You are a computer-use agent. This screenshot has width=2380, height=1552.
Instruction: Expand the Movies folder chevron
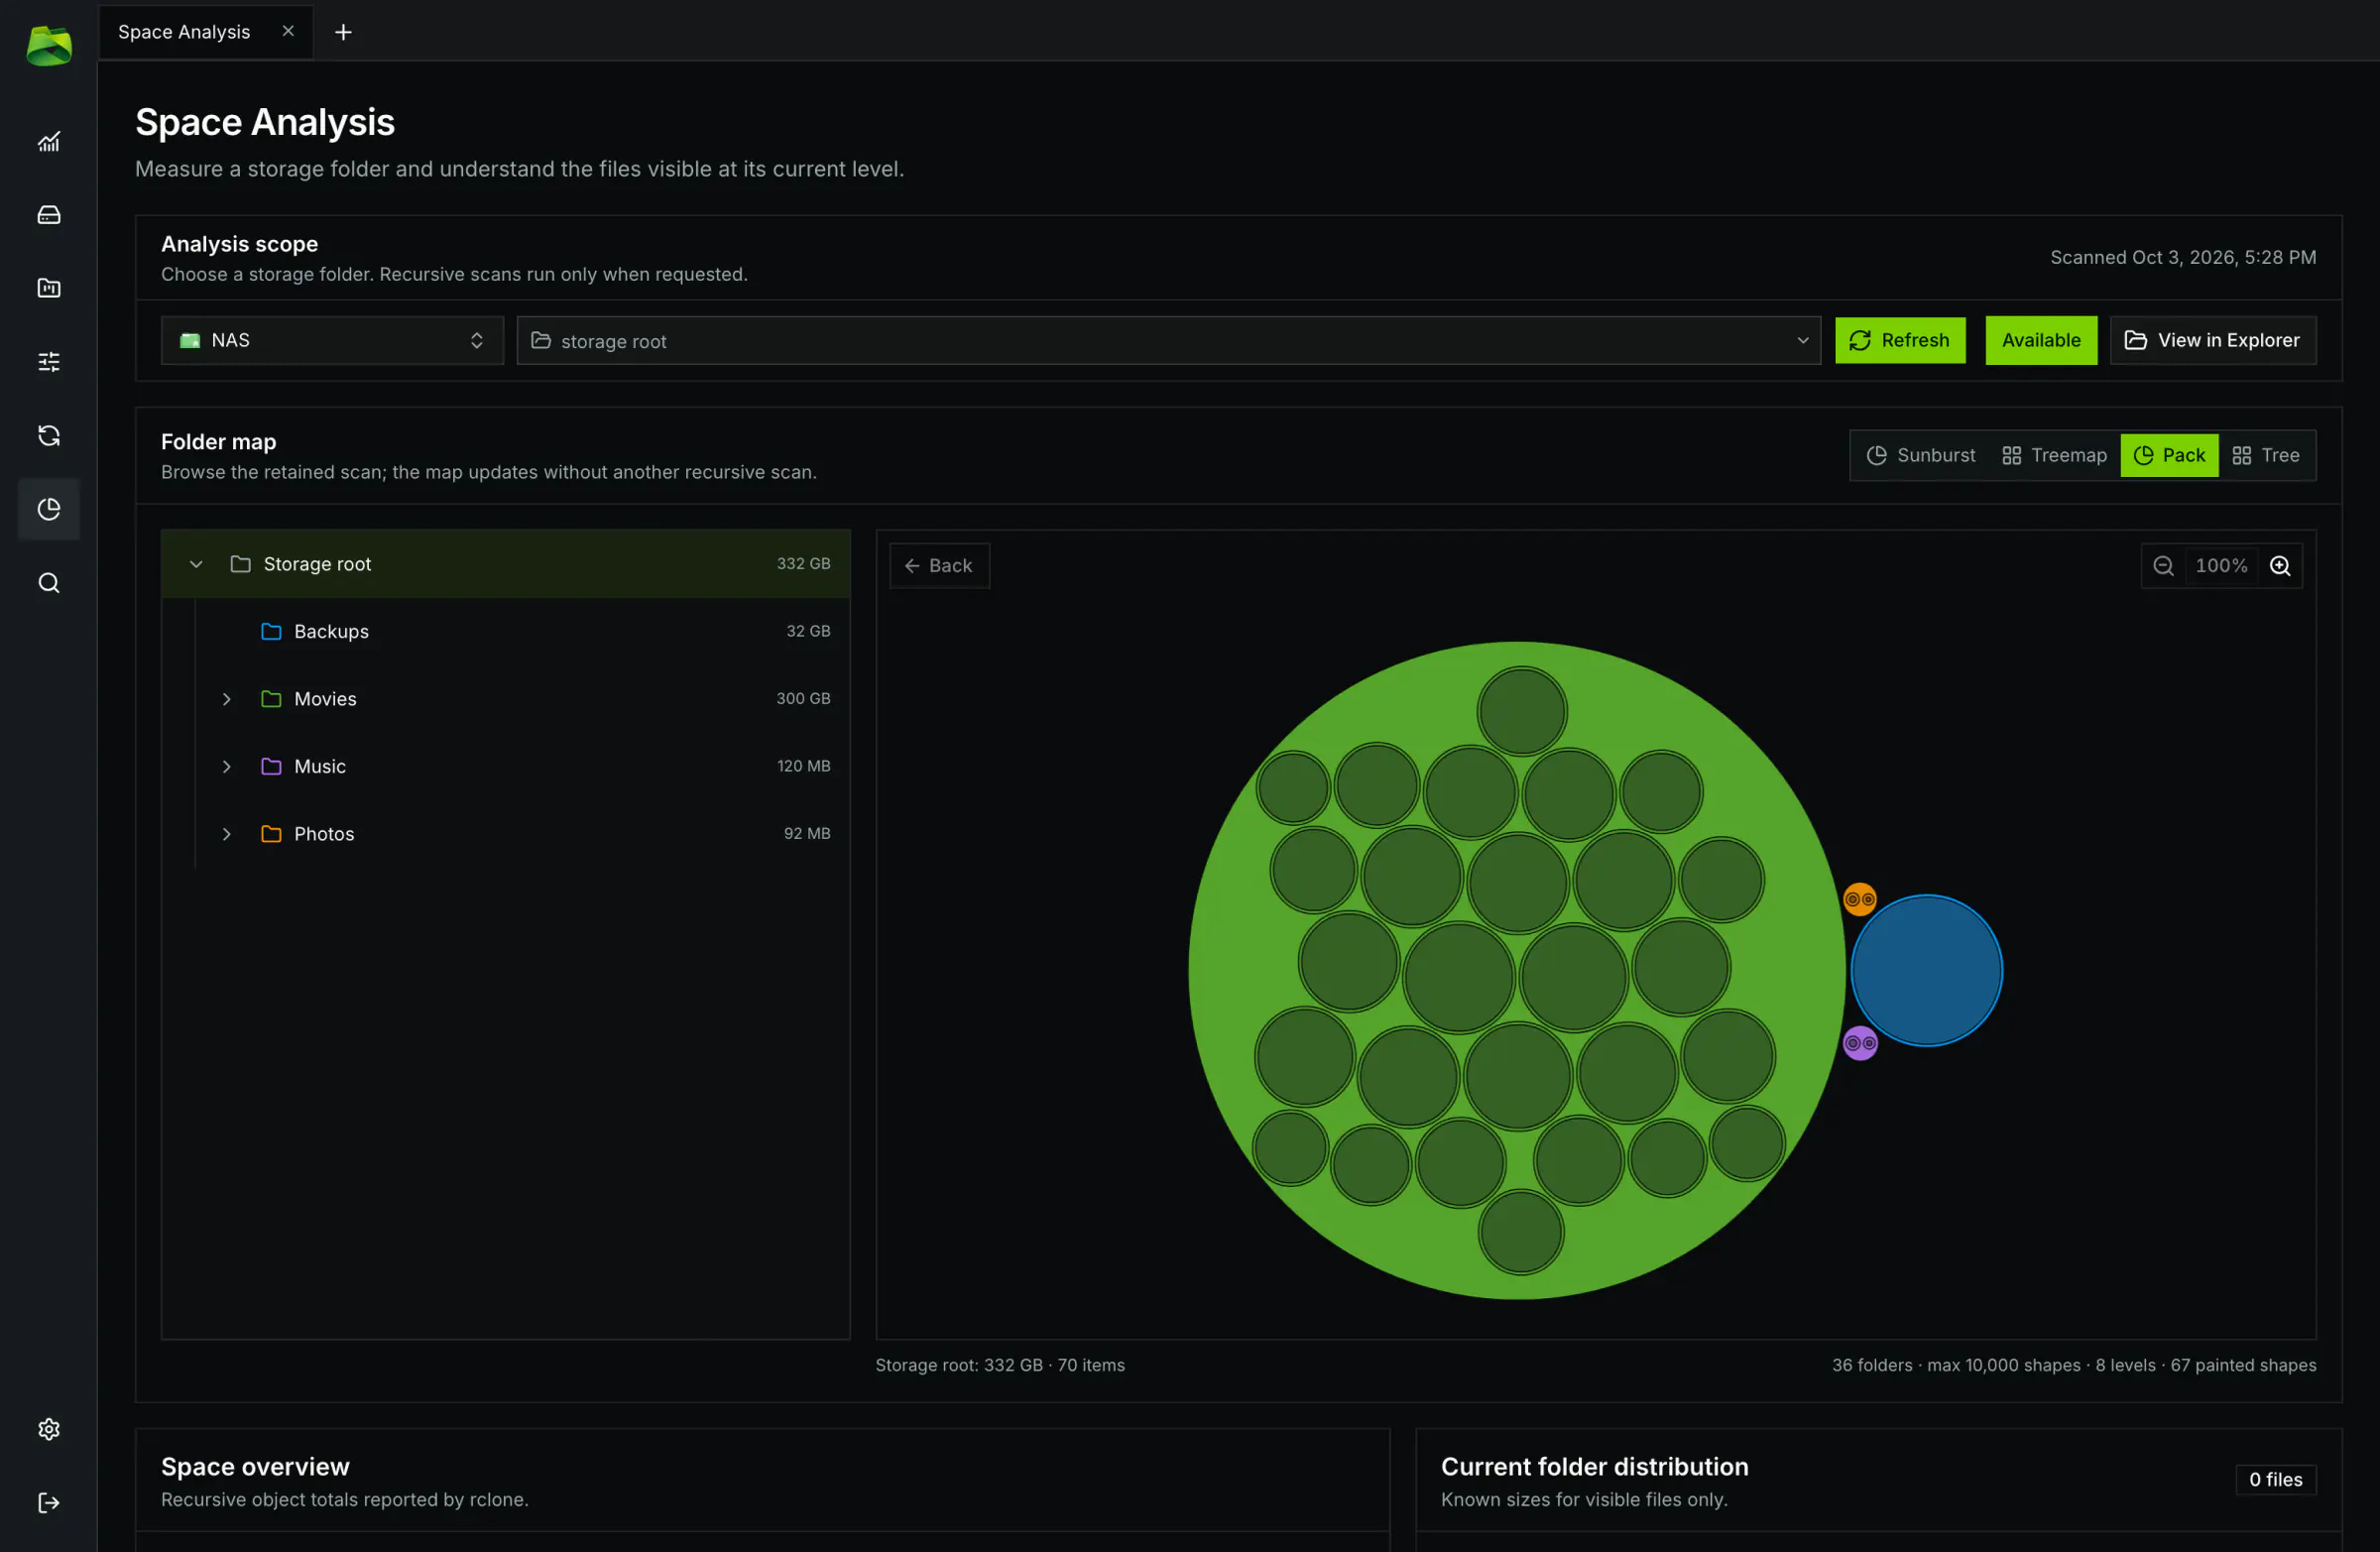pyautogui.click(x=227, y=699)
